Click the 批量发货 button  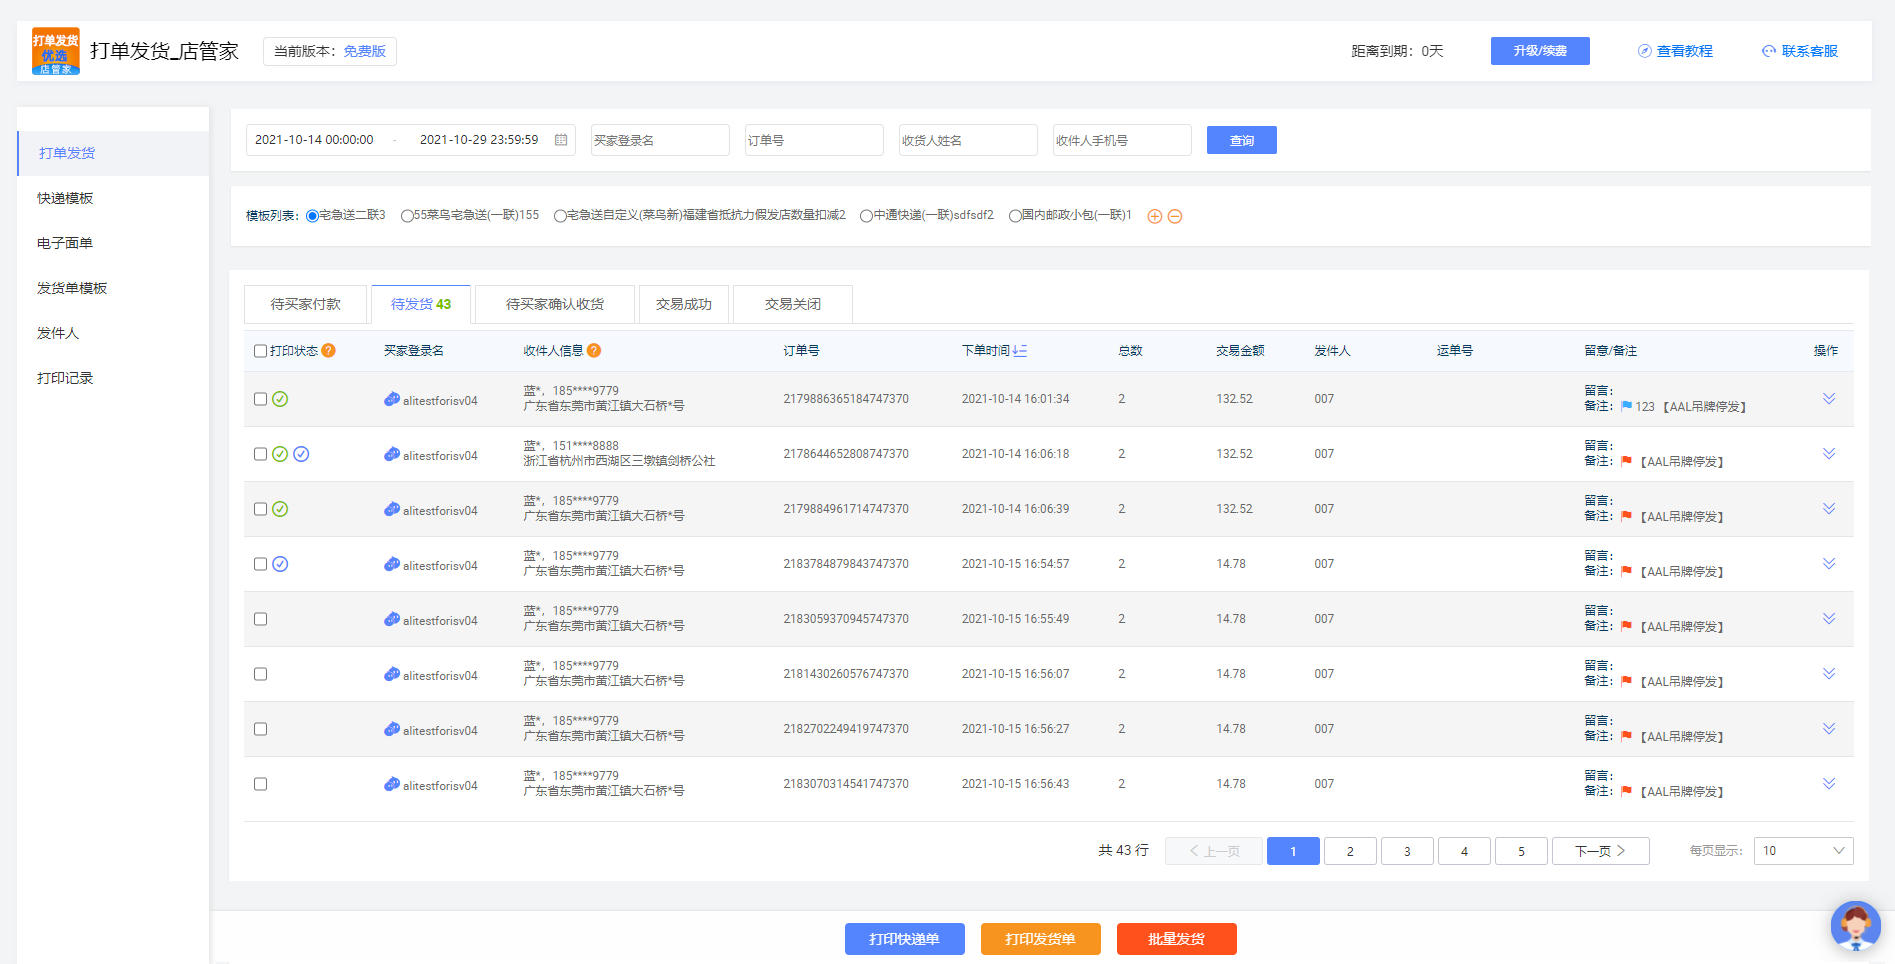[1177, 939]
